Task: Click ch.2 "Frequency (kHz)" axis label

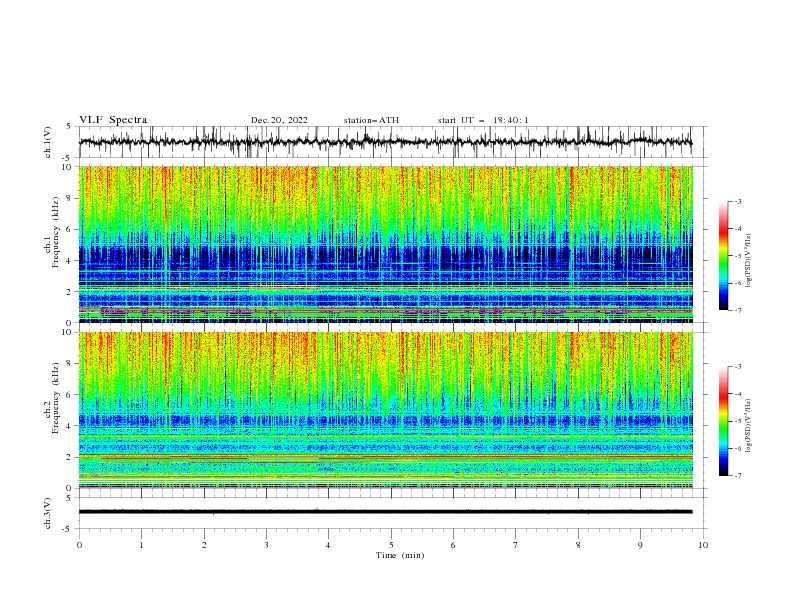Action: pyautogui.click(x=55, y=397)
